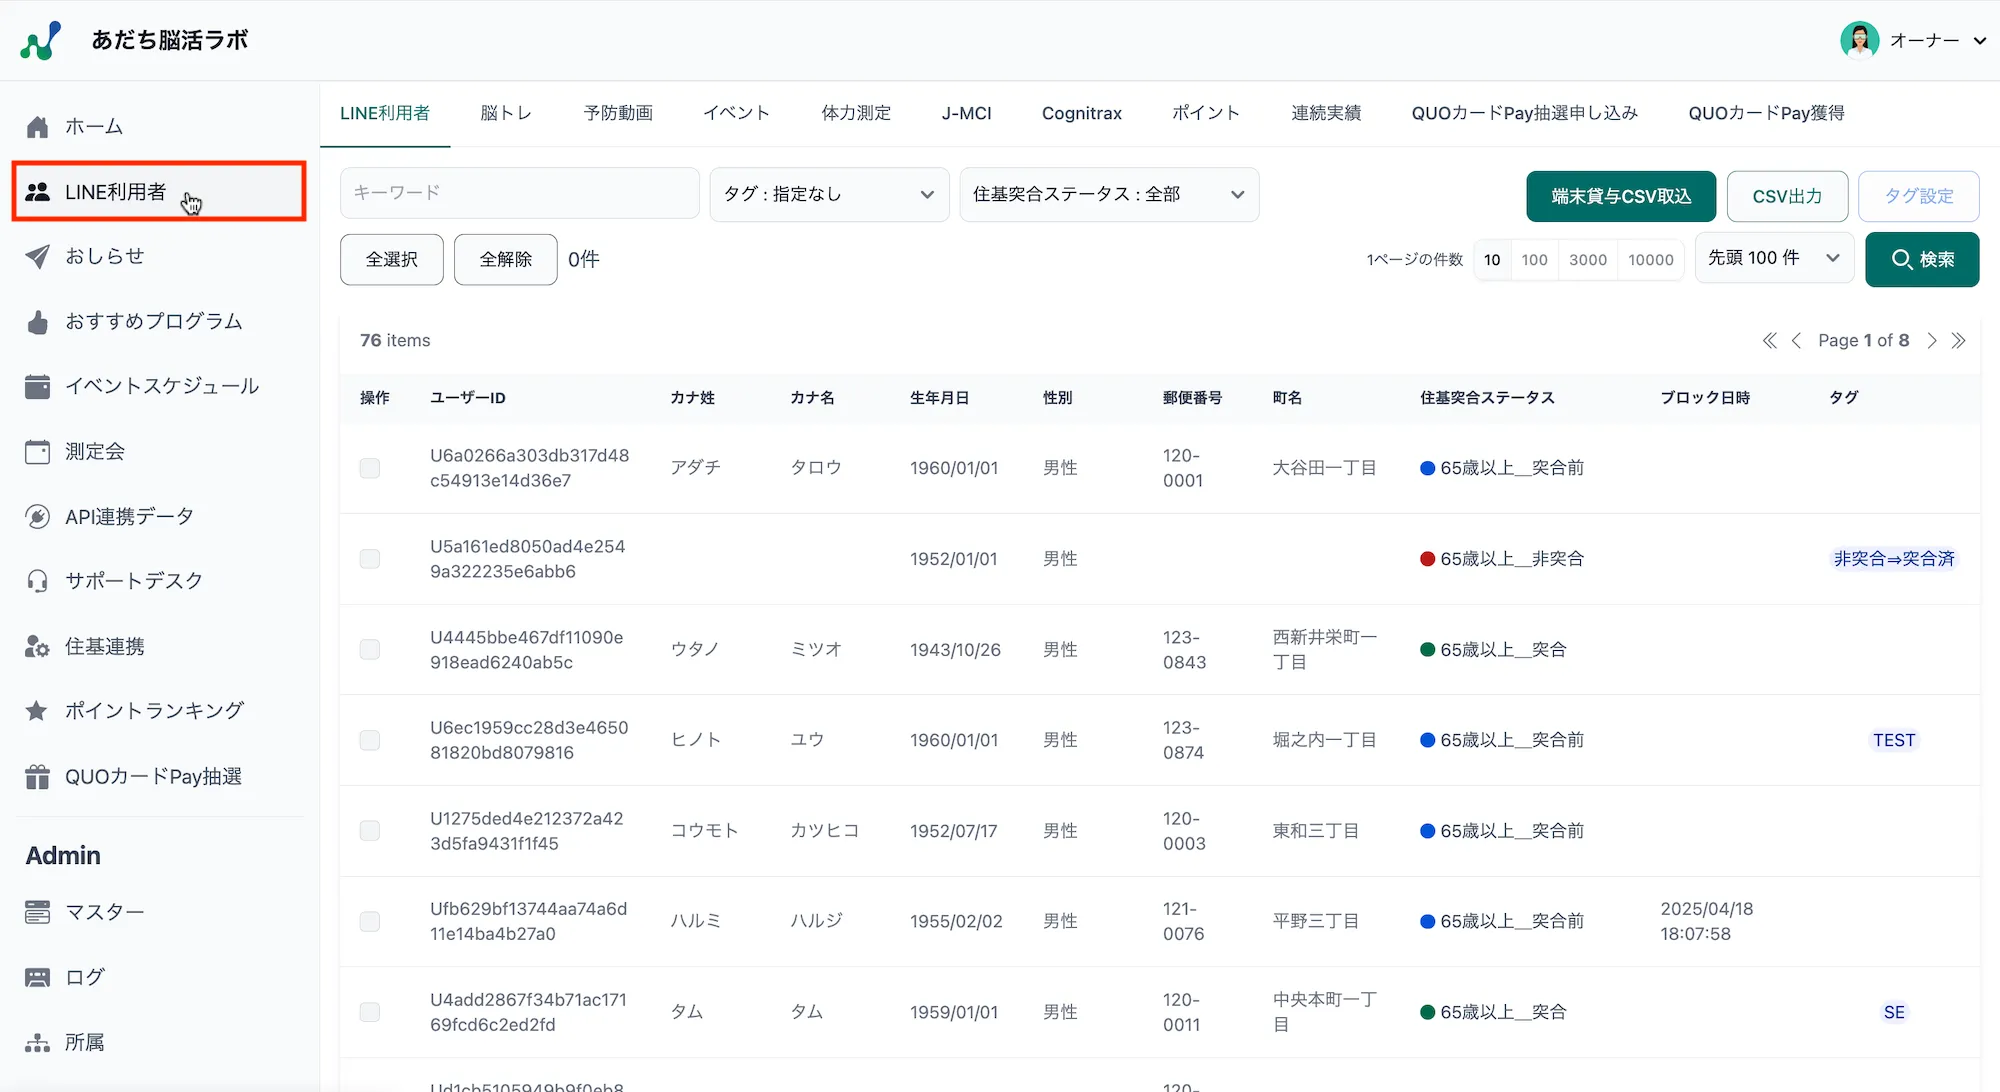Click the star icon for ポイントランキング
Viewport: 2000px width, 1092px height.
click(x=37, y=711)
